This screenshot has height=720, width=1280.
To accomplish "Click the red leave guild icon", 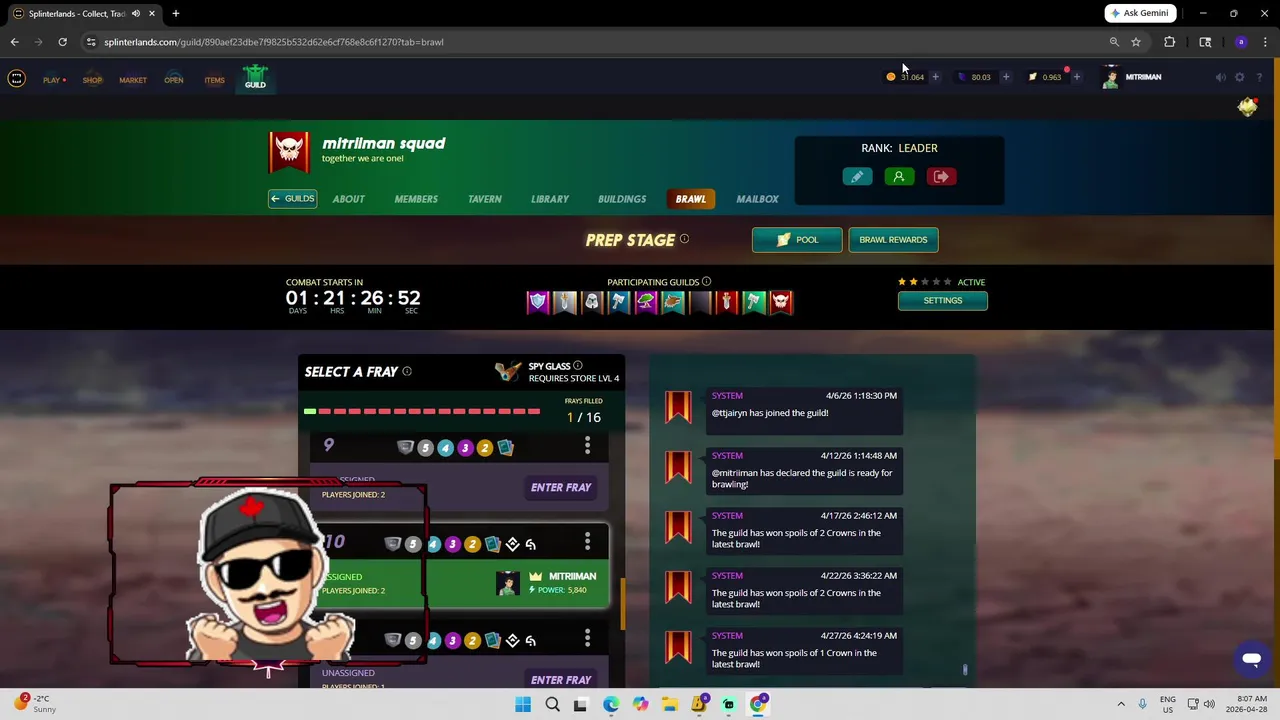I will [941, 176].
